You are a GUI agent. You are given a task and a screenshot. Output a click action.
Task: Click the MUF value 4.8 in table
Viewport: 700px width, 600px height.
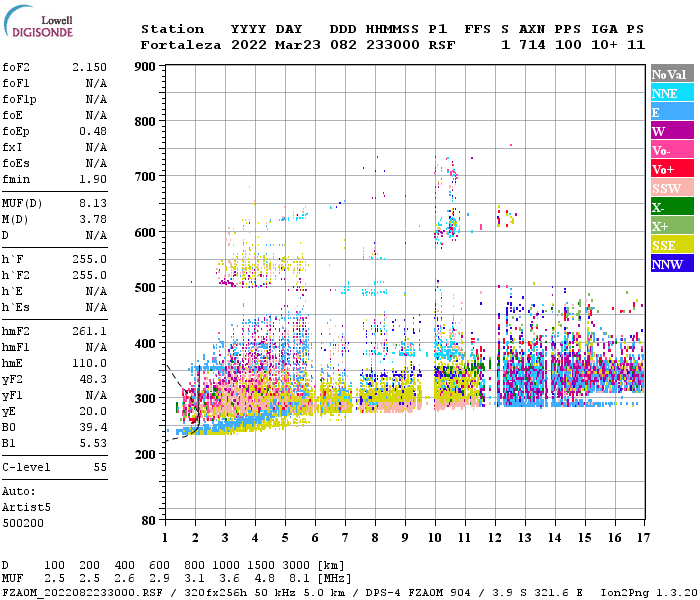[x=264, y=579]
